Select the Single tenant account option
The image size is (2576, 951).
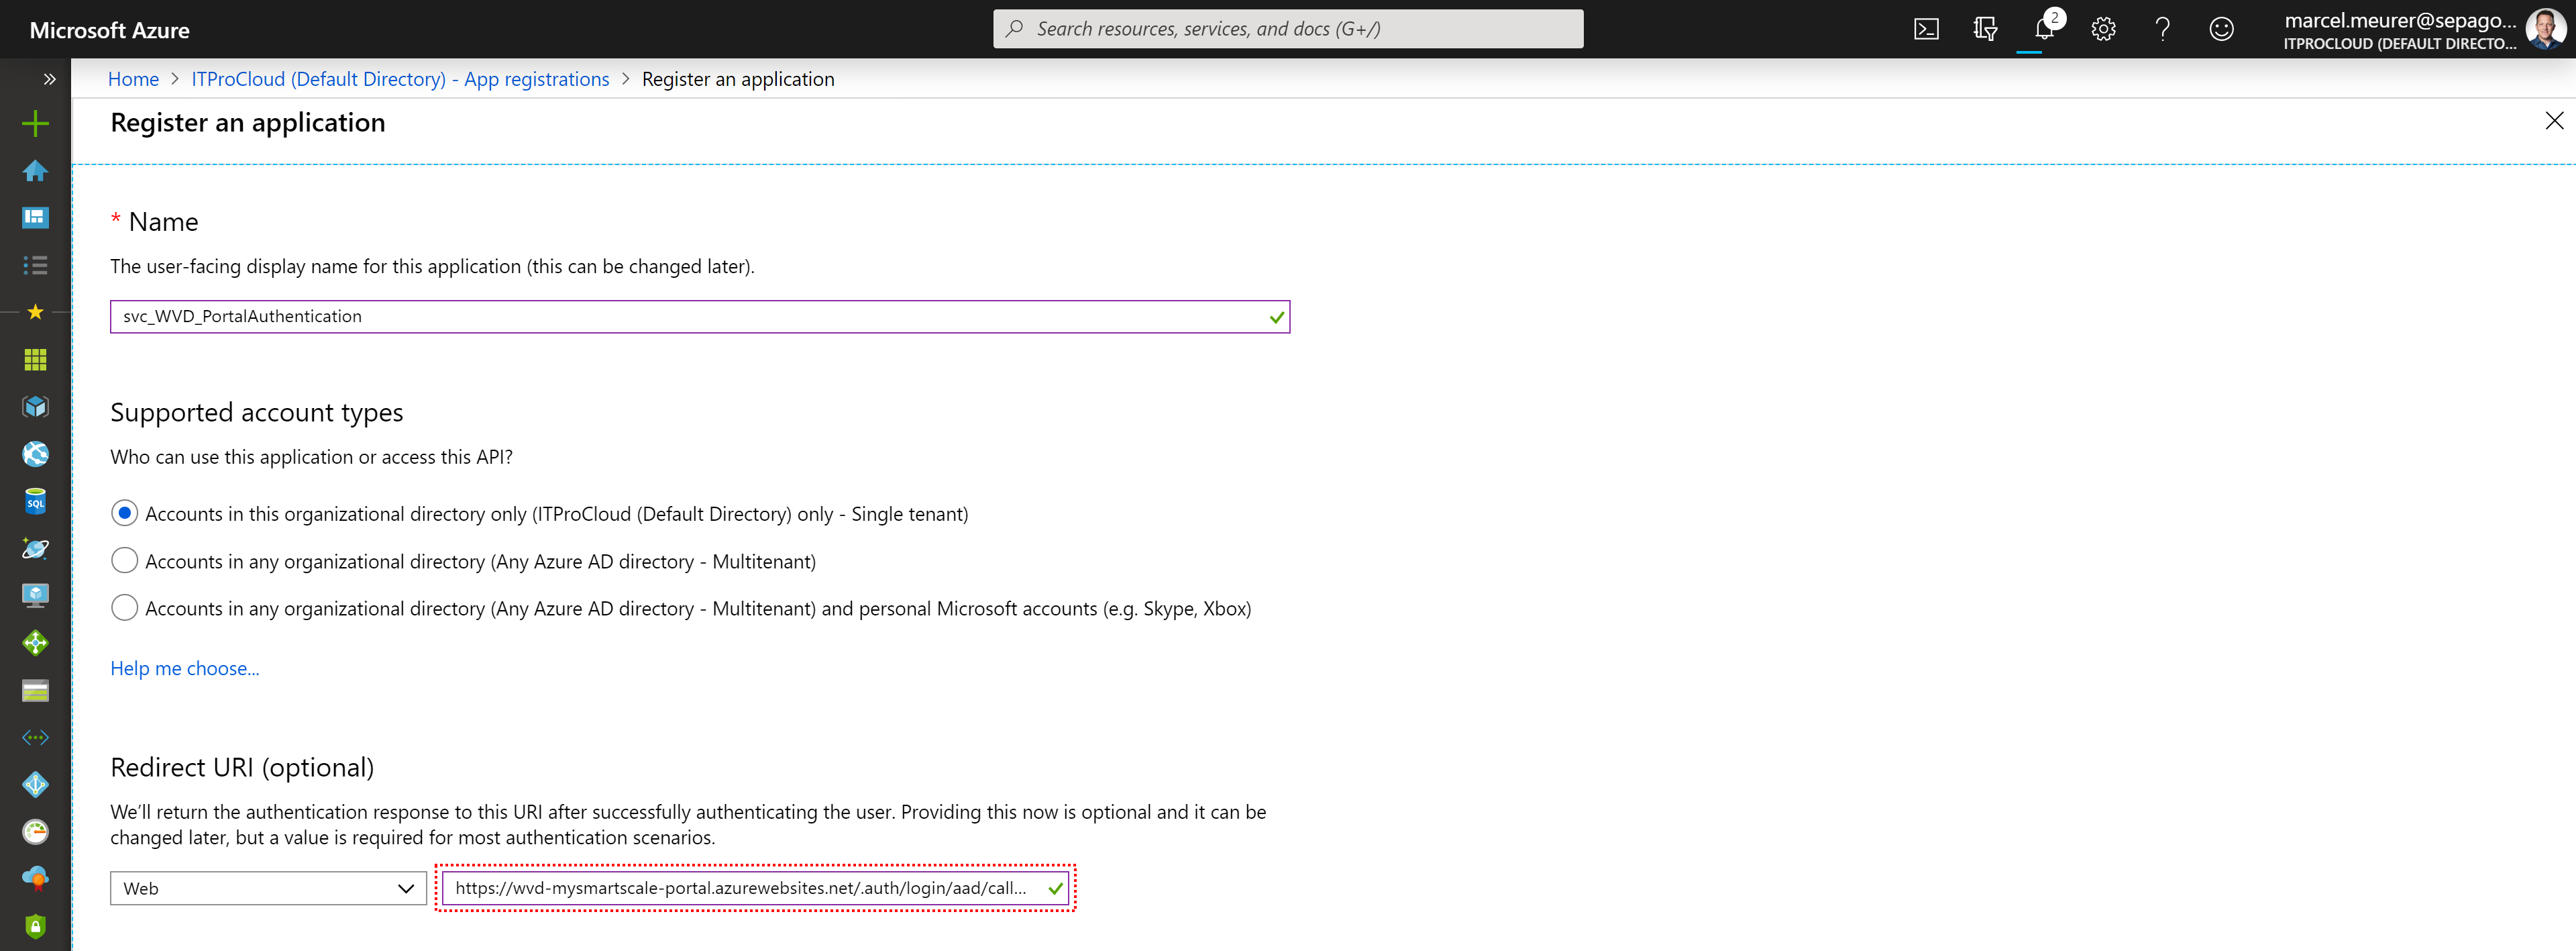click(124, 513)
